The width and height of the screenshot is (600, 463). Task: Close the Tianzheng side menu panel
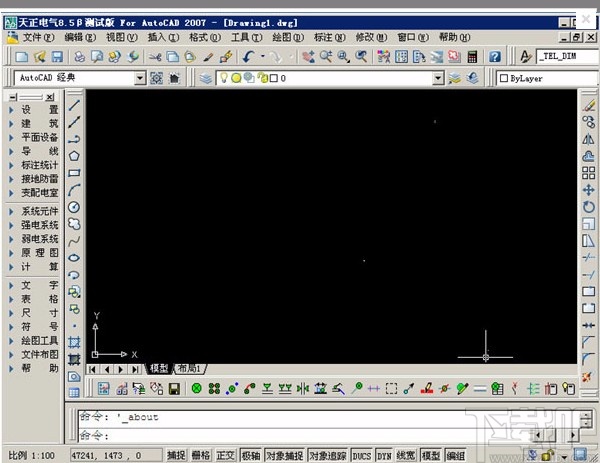[x=50, y=97]
